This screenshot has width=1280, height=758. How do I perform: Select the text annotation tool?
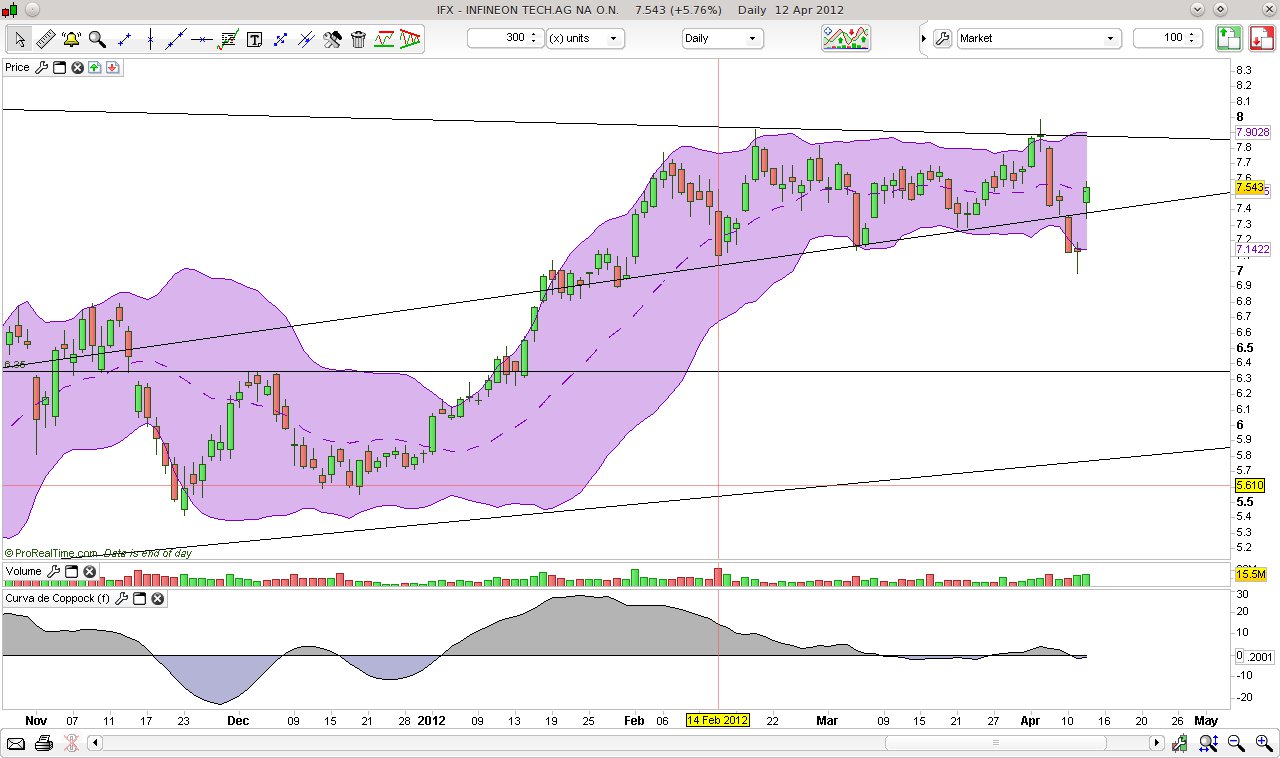254,38
